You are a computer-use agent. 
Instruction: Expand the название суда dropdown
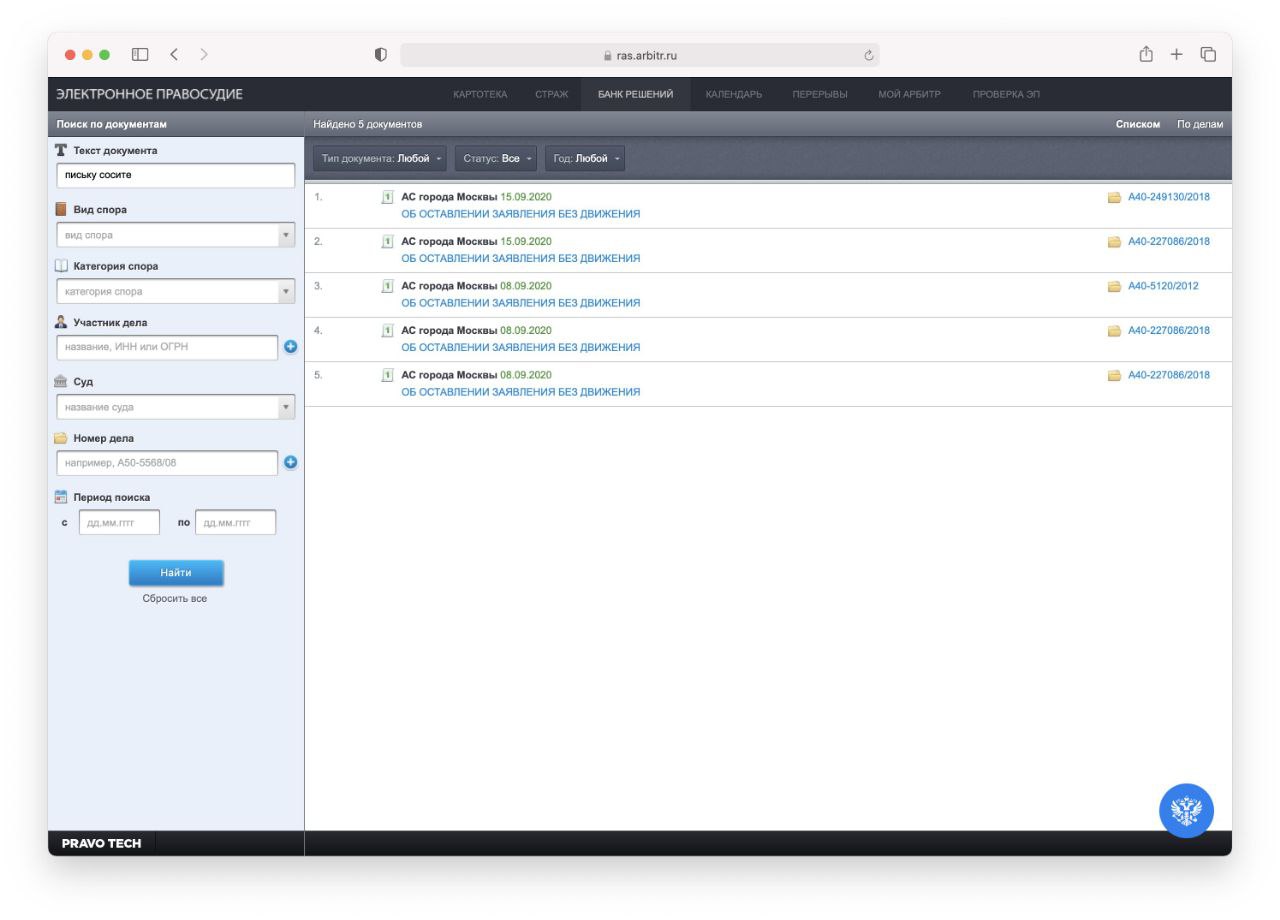pyautogui.click(x=176, y=407)
